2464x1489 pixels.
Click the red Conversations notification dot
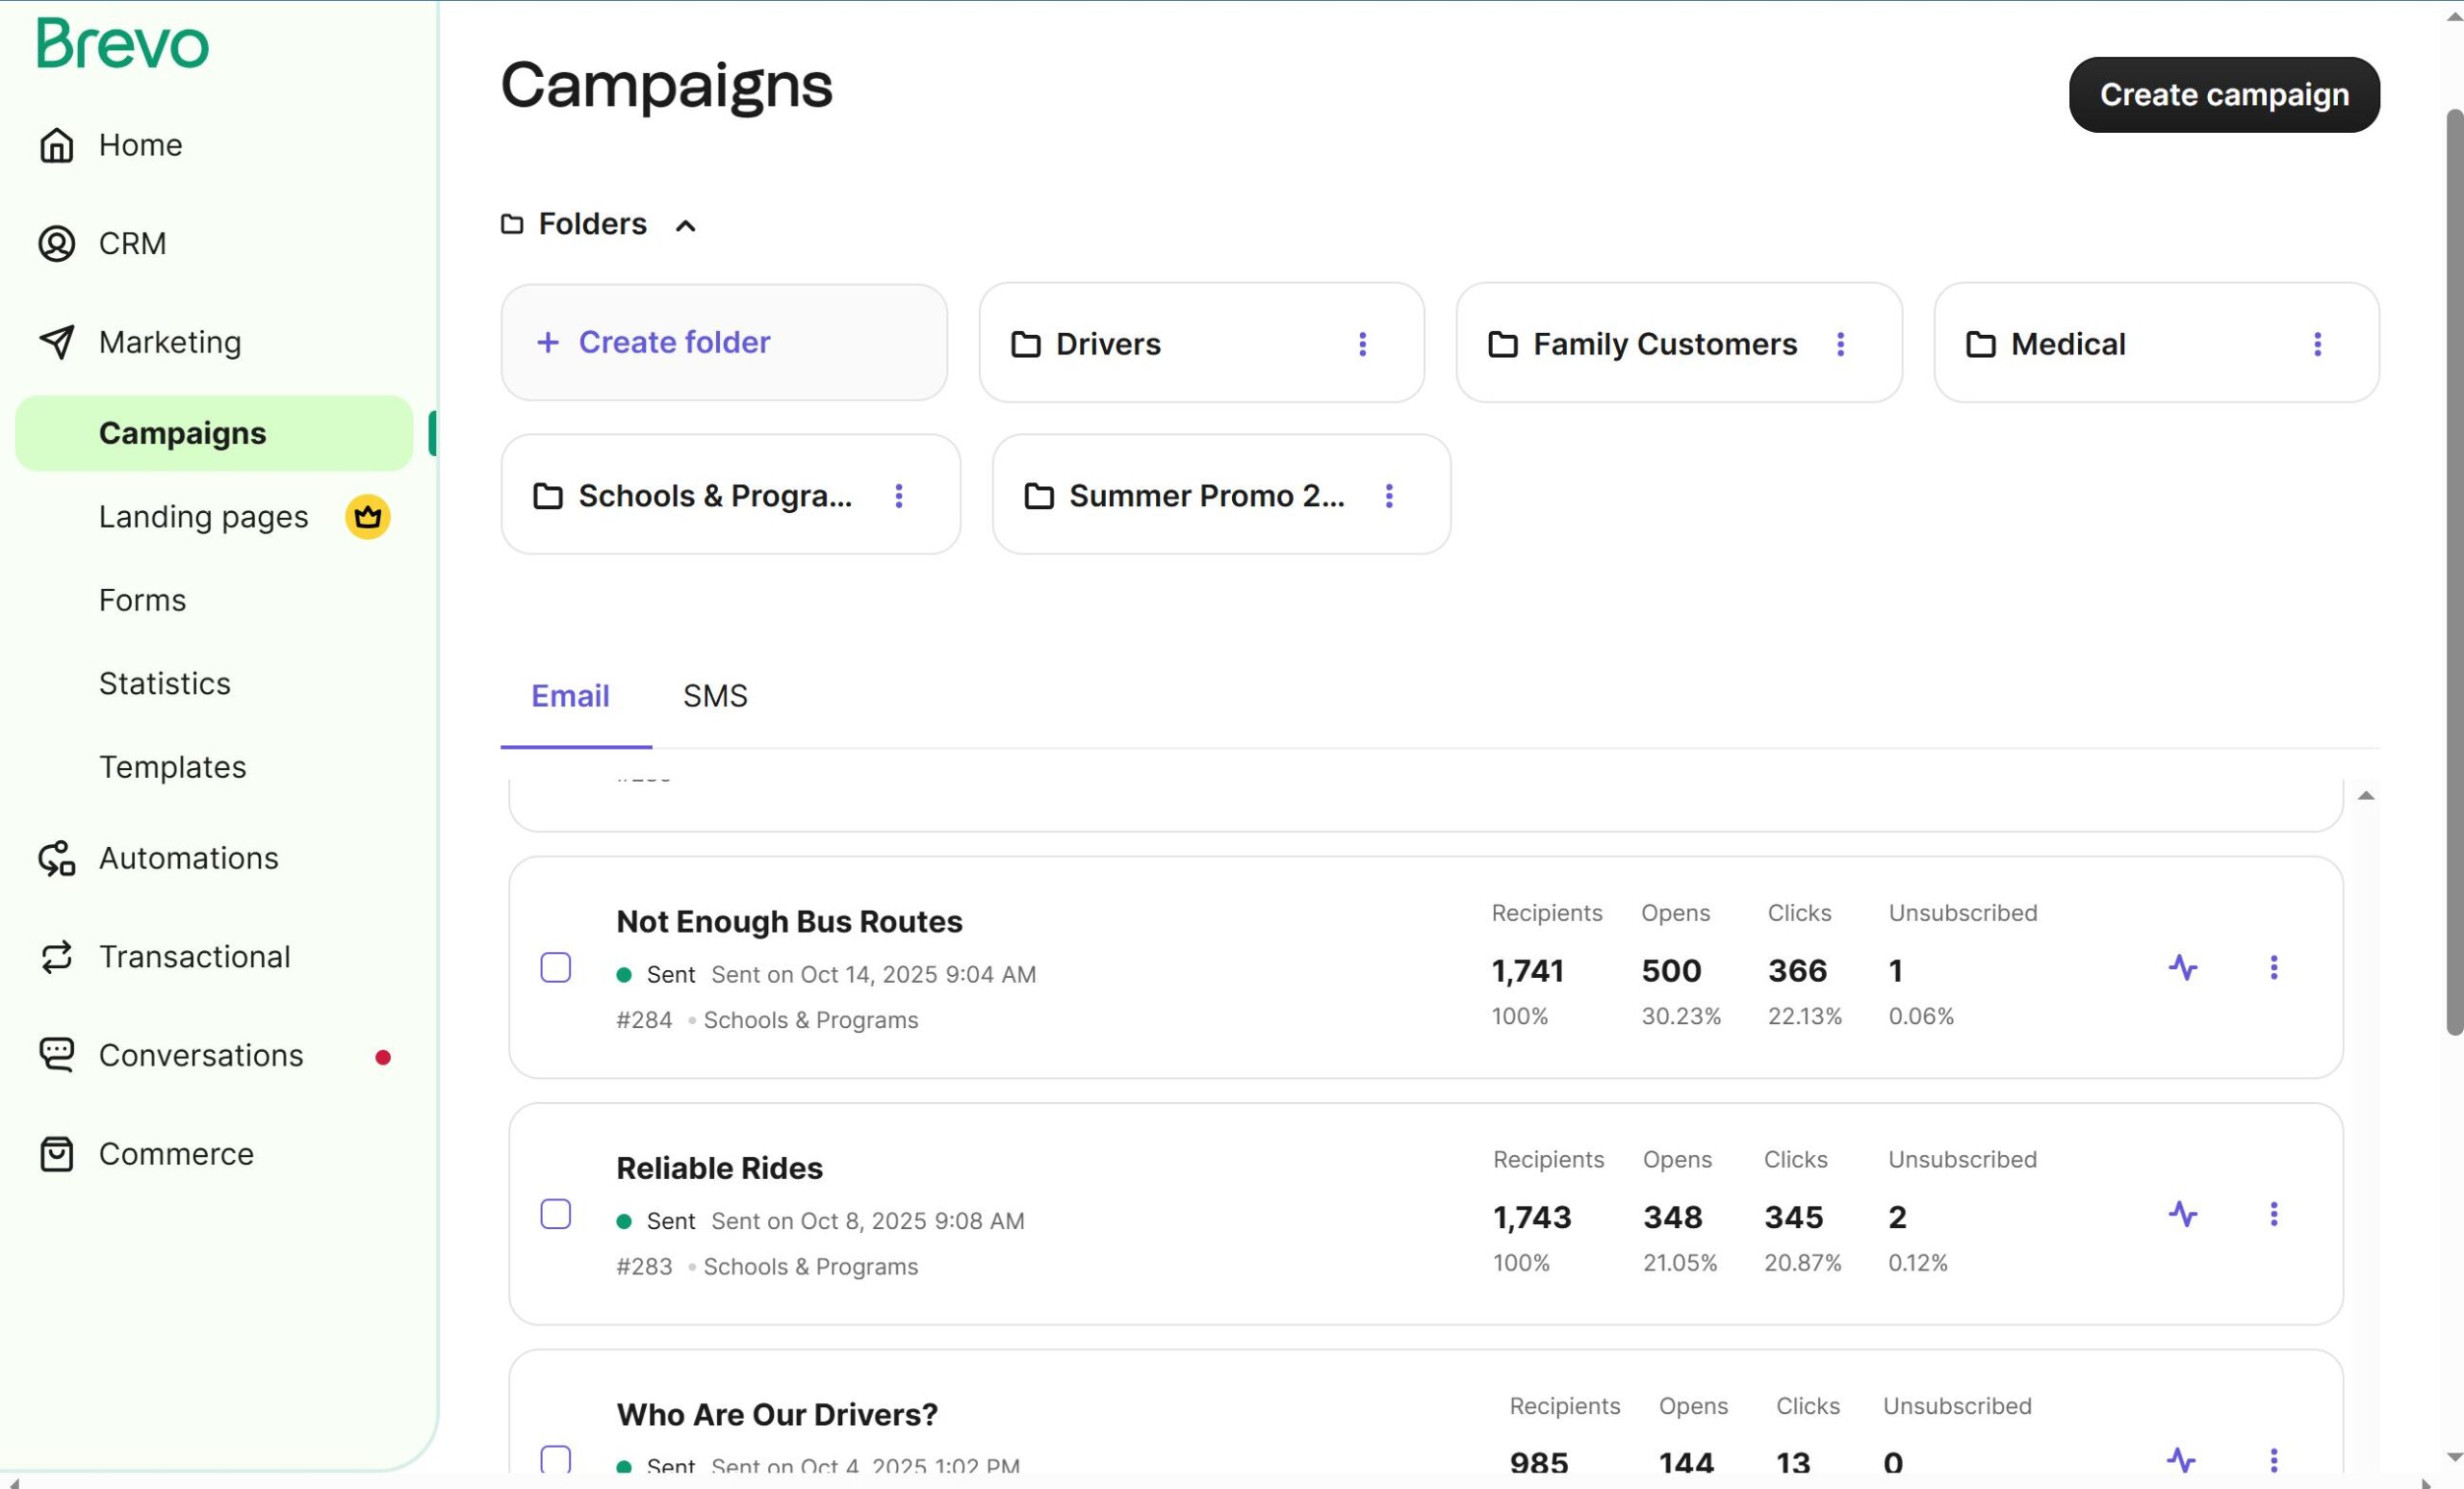(382, 1057)
